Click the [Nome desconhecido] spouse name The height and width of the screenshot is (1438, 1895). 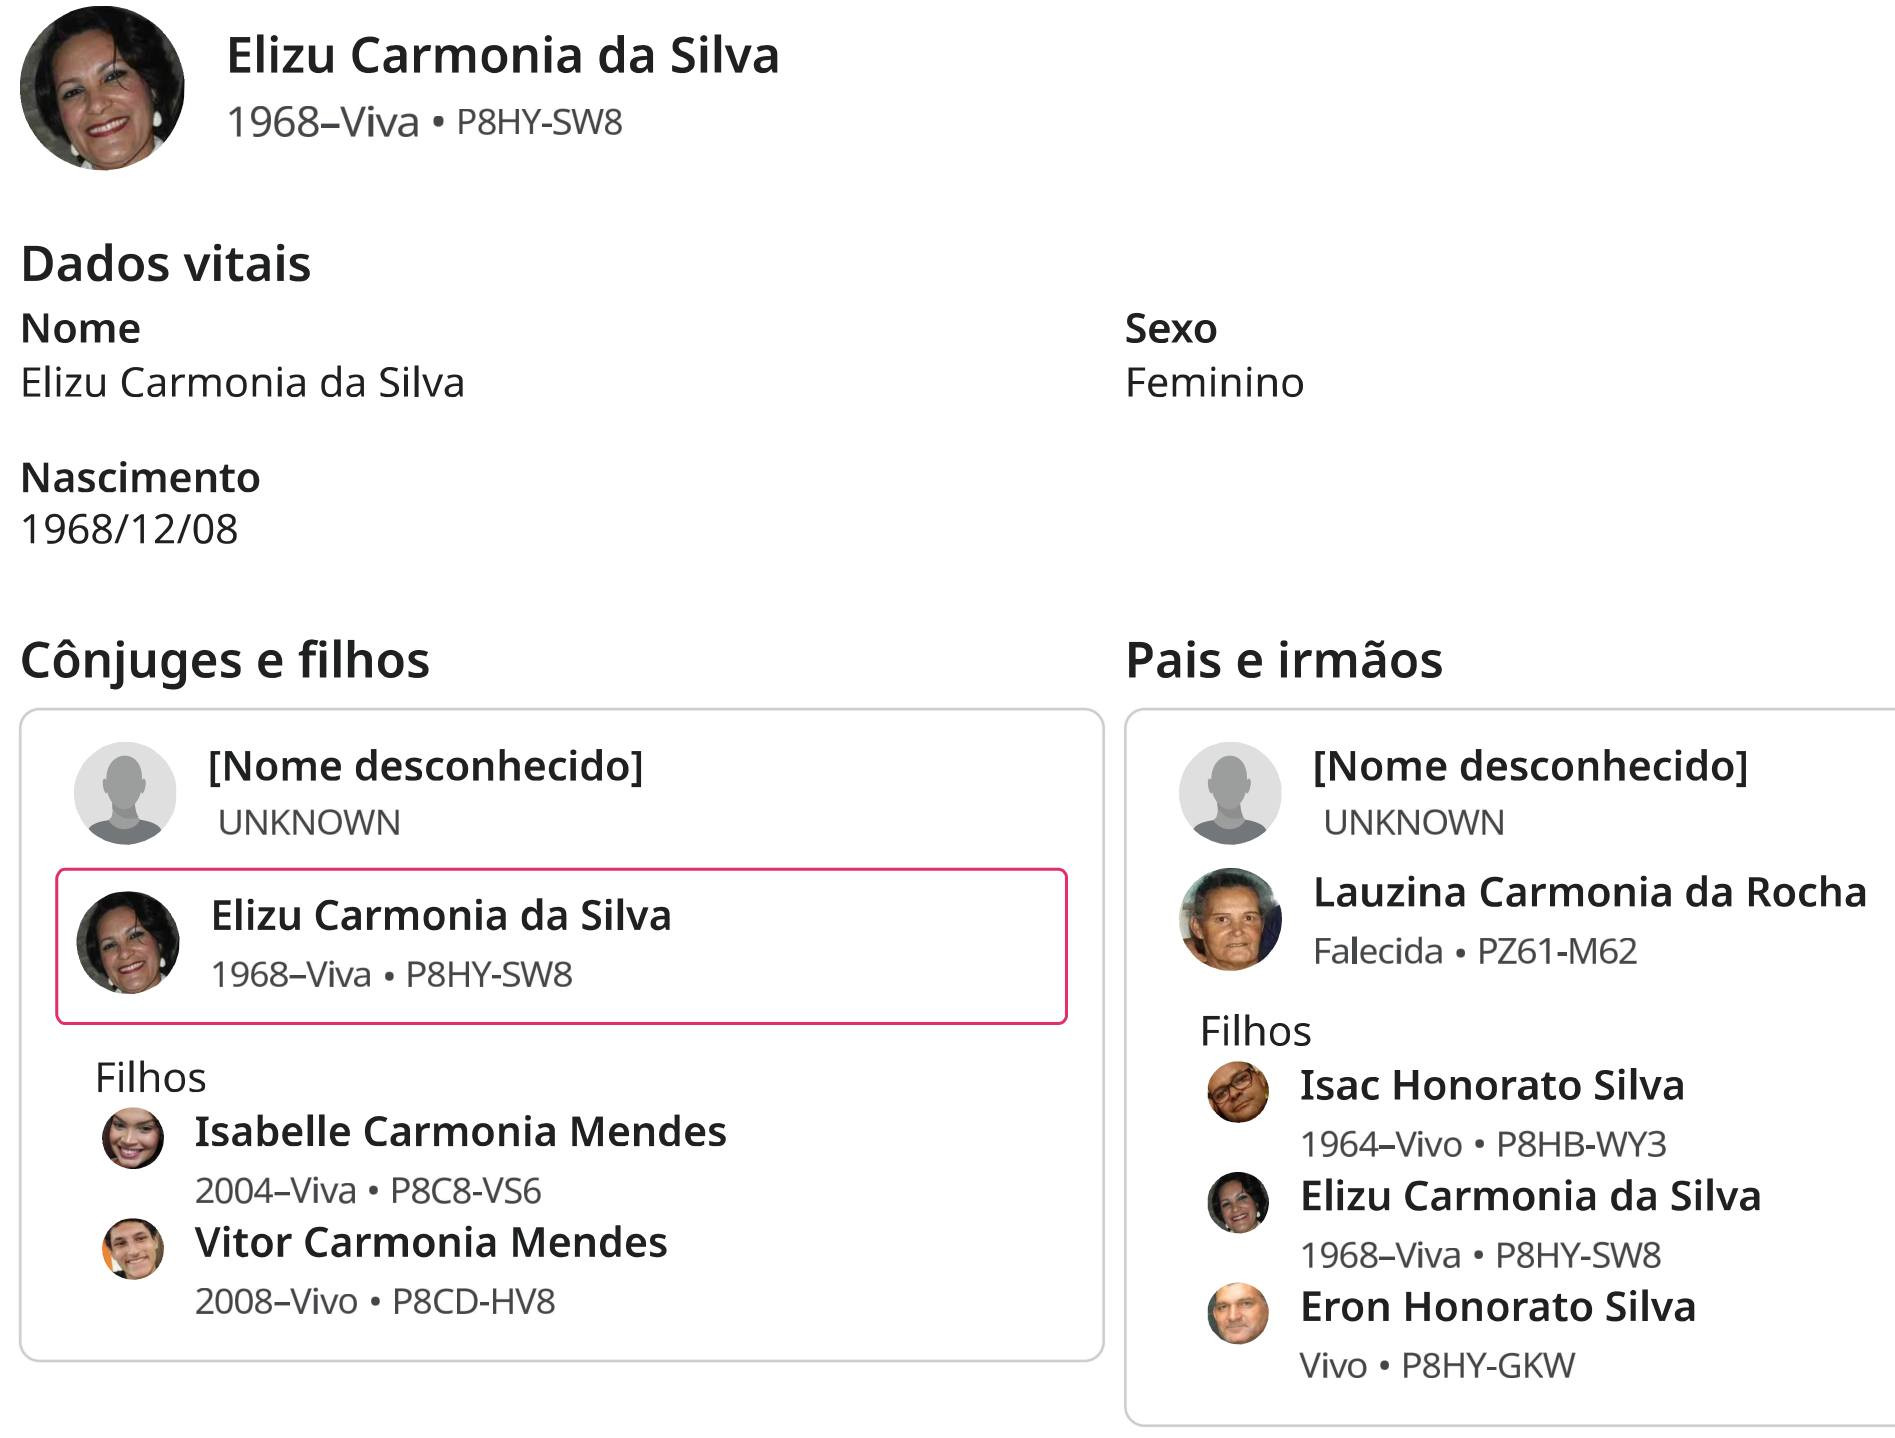point(426,766)
